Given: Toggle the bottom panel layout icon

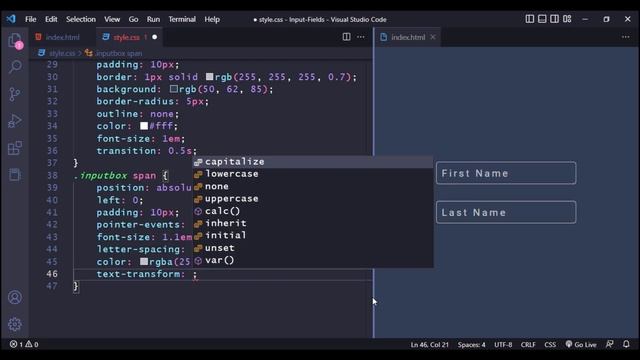Looking at the screenshot, I should 542,19.
